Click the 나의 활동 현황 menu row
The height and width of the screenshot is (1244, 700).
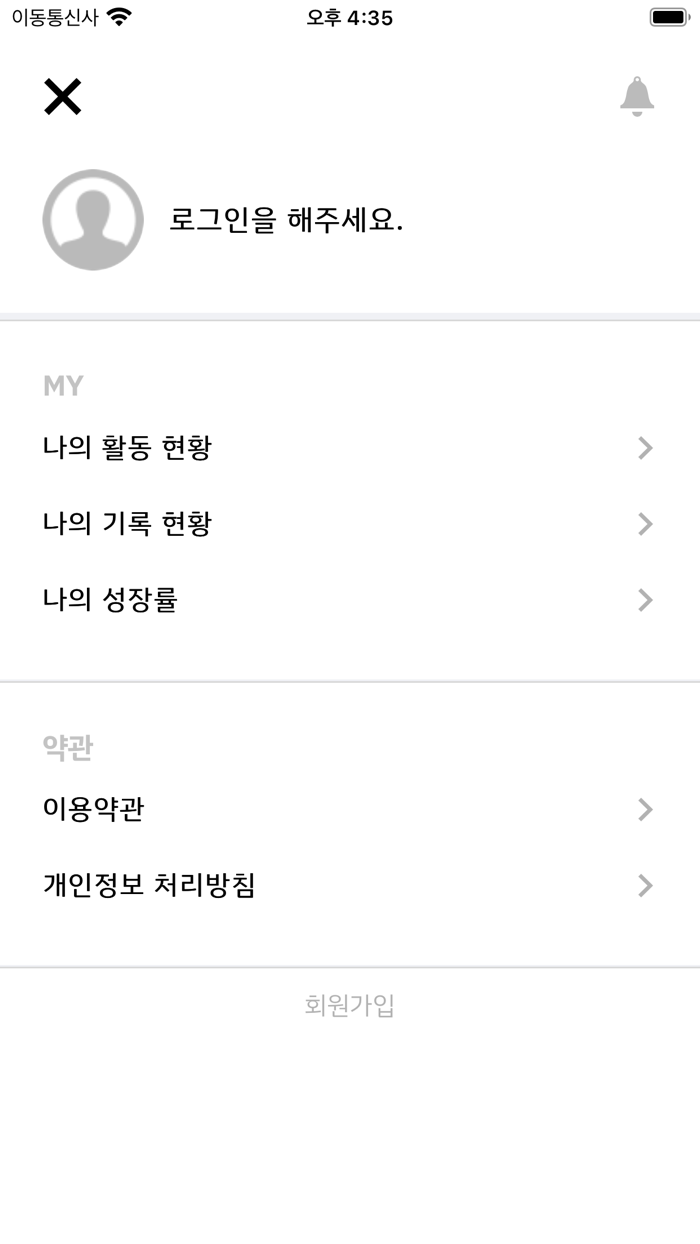(x=127, y=448)
